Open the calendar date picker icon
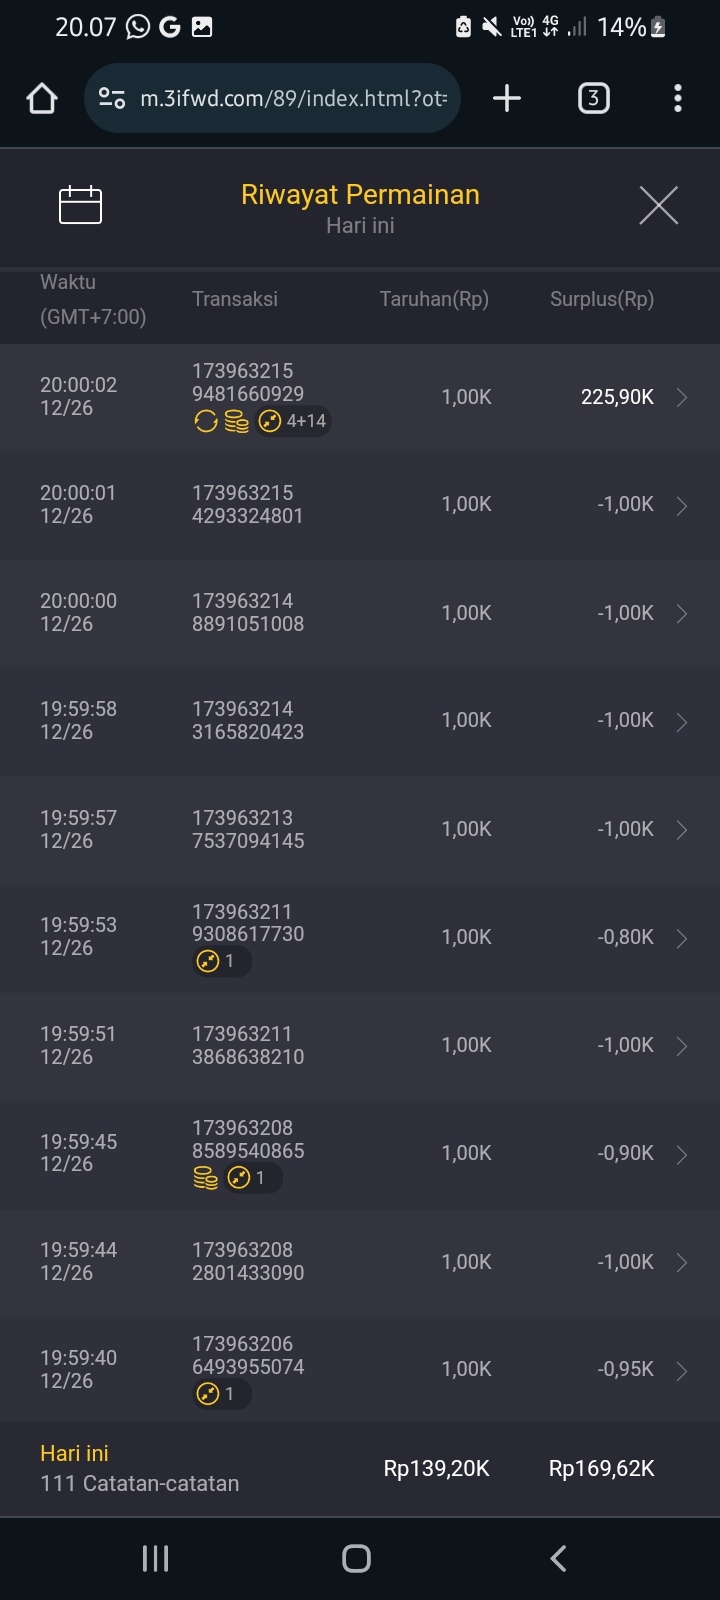The image size is (720, 1600). [81, 205]
